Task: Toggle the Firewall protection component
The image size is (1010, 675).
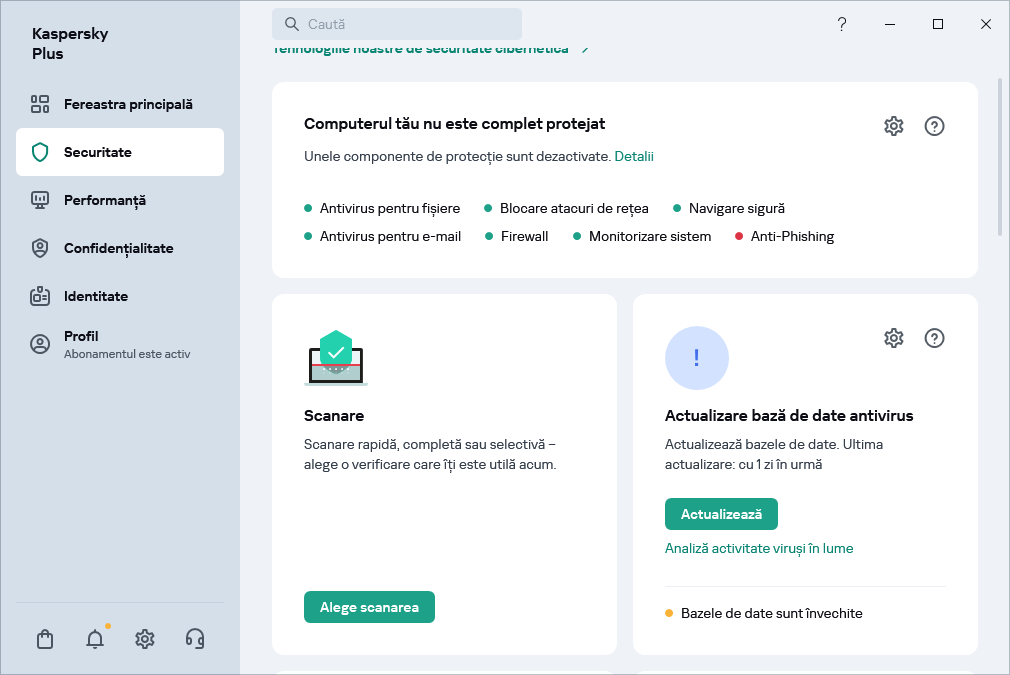Action: 523,236
